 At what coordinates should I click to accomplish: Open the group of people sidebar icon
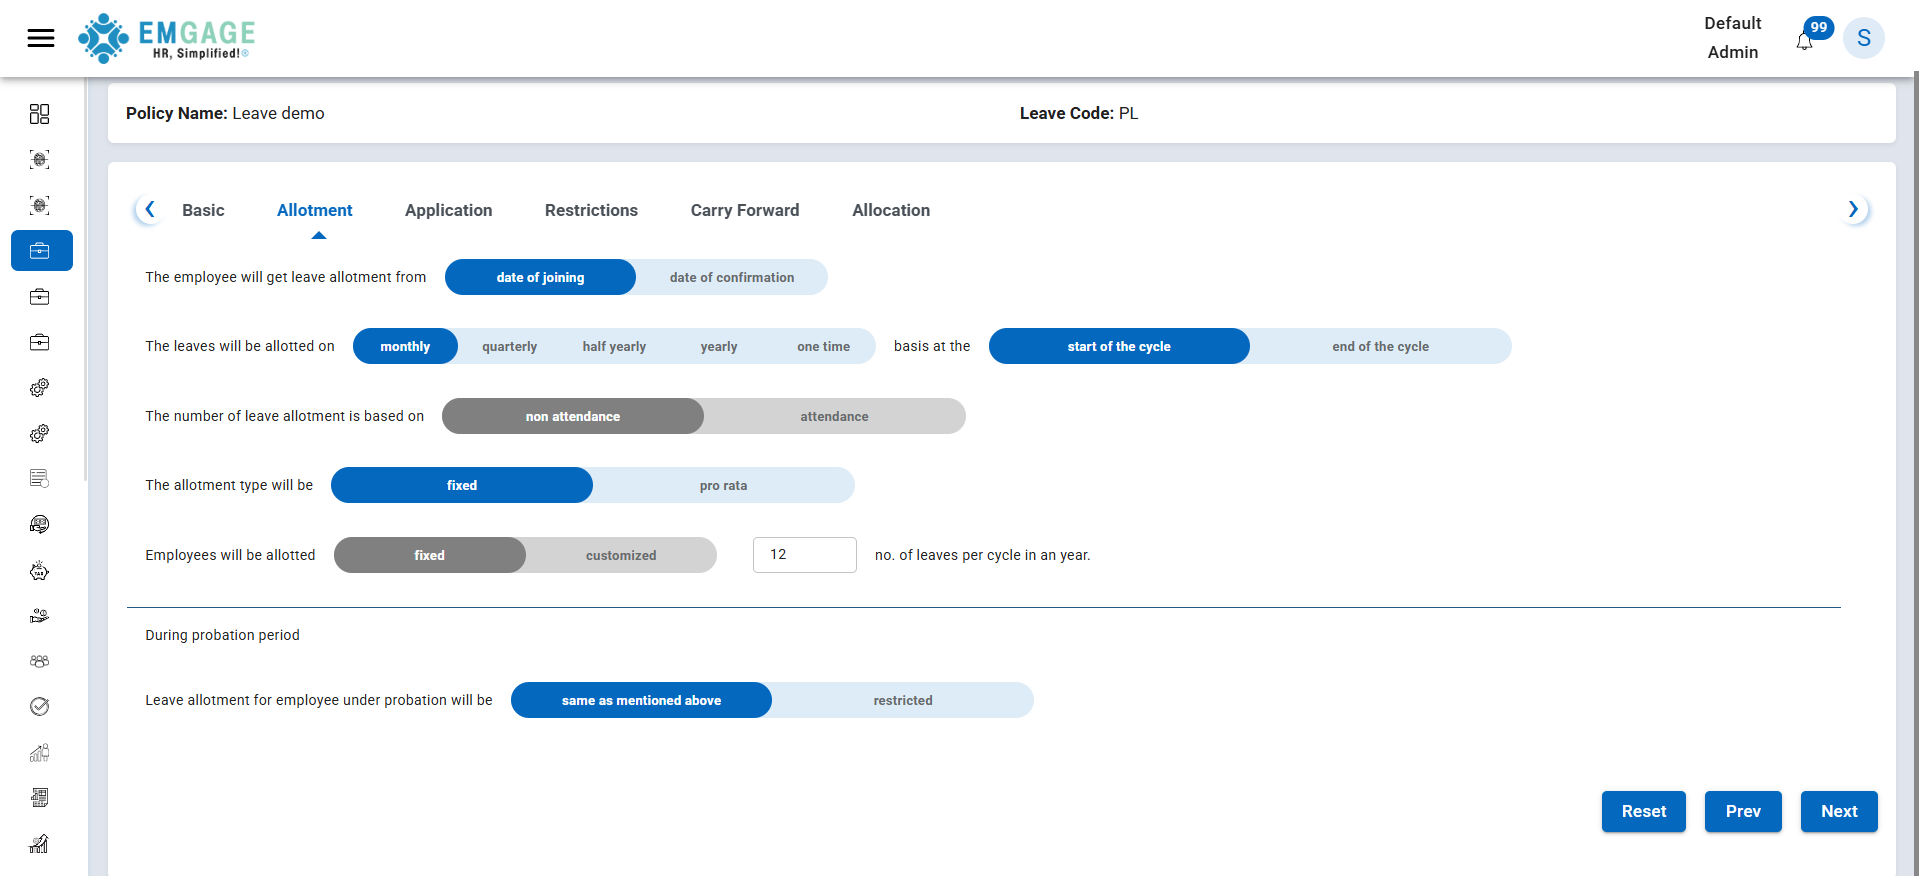39,661
